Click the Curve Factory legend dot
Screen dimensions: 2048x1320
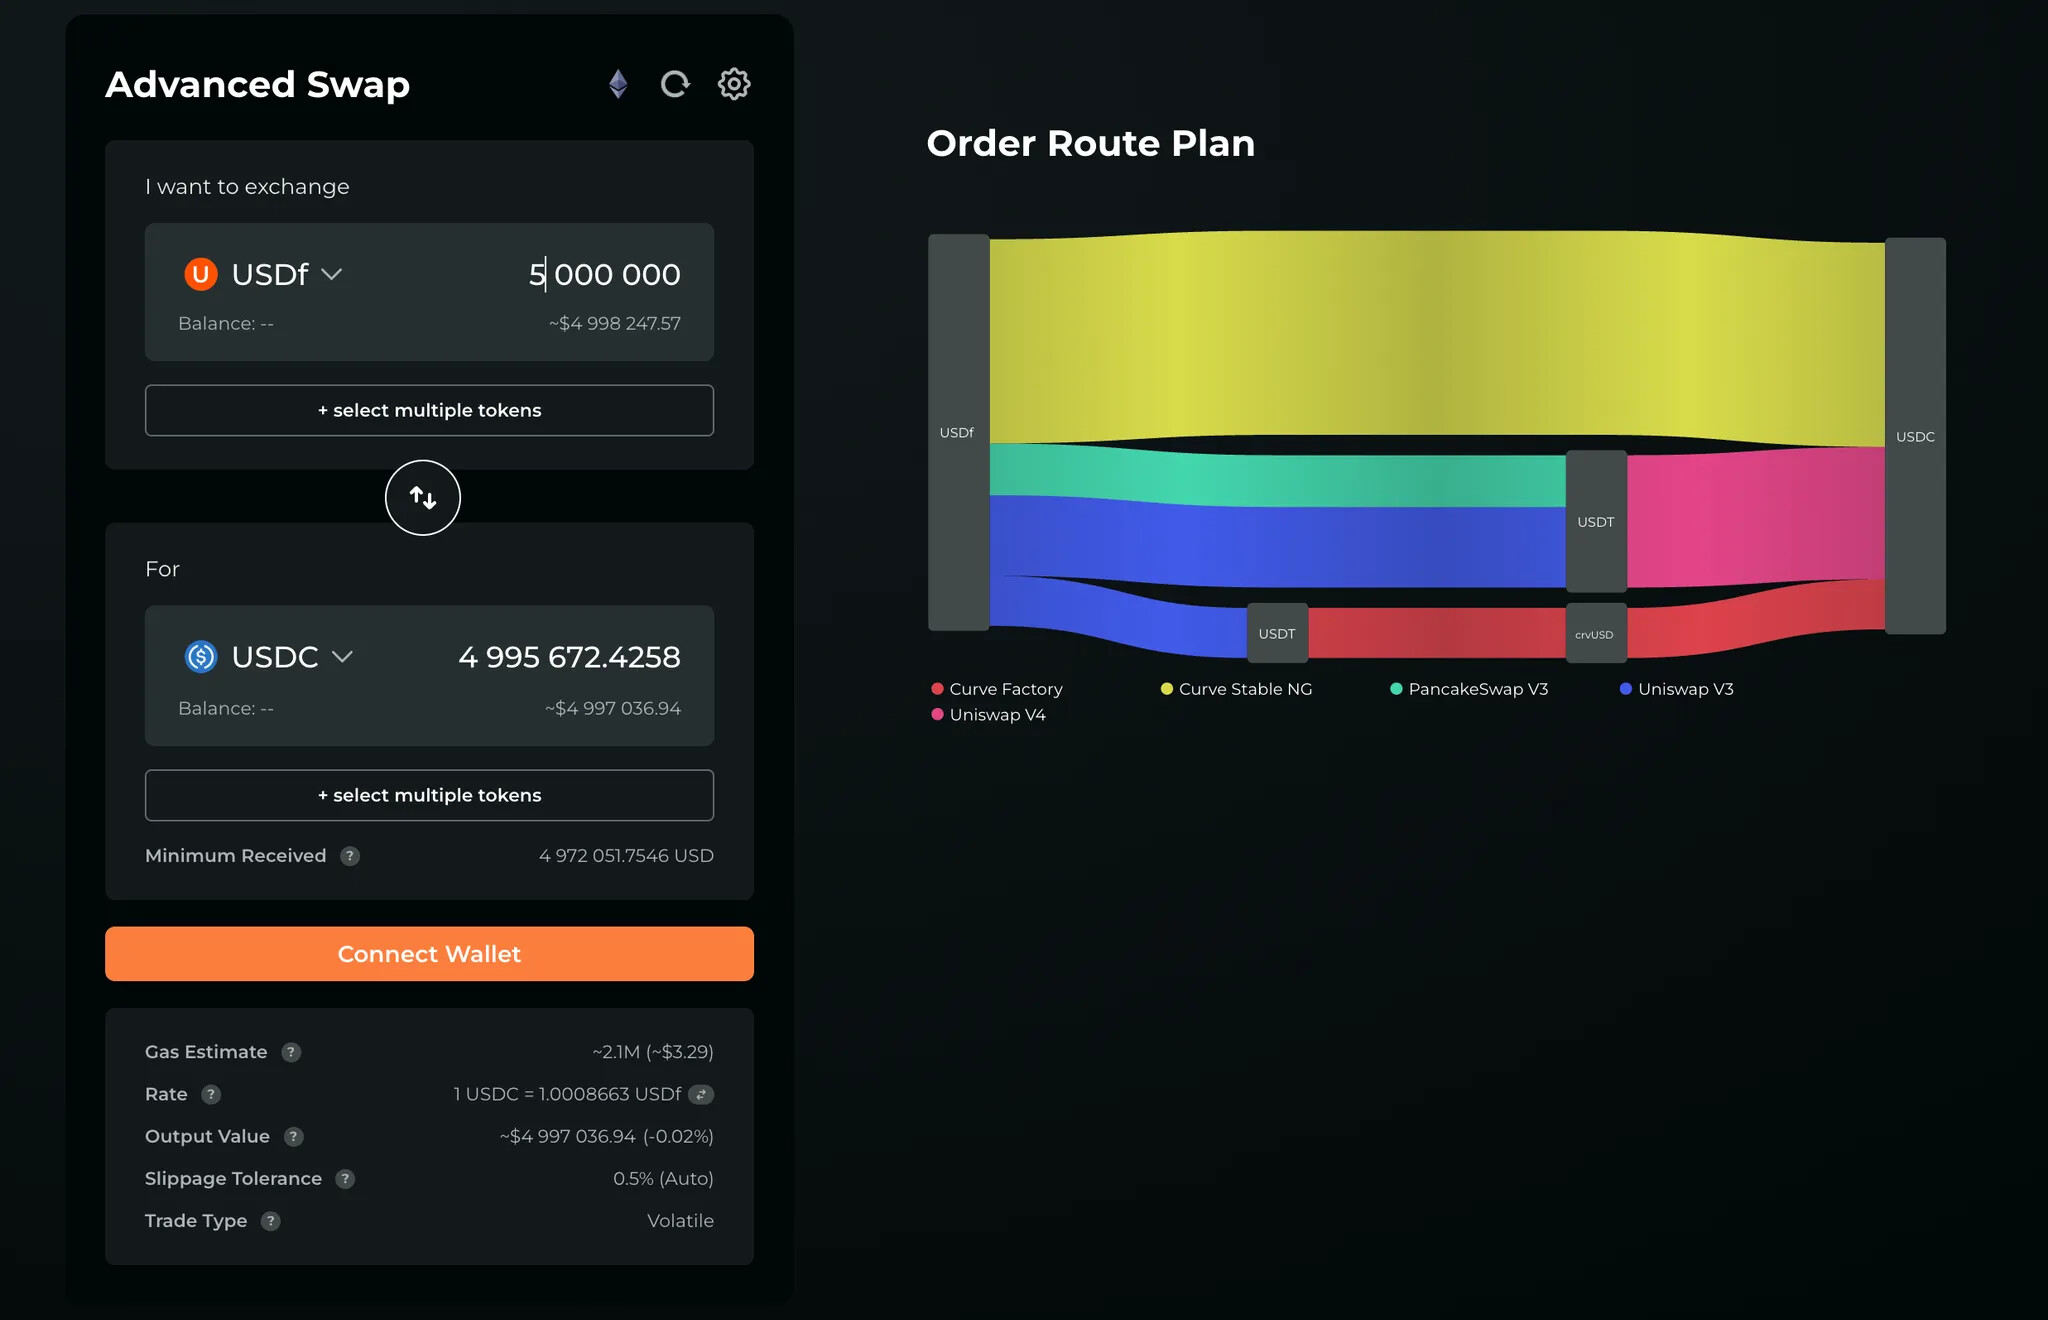938,689
